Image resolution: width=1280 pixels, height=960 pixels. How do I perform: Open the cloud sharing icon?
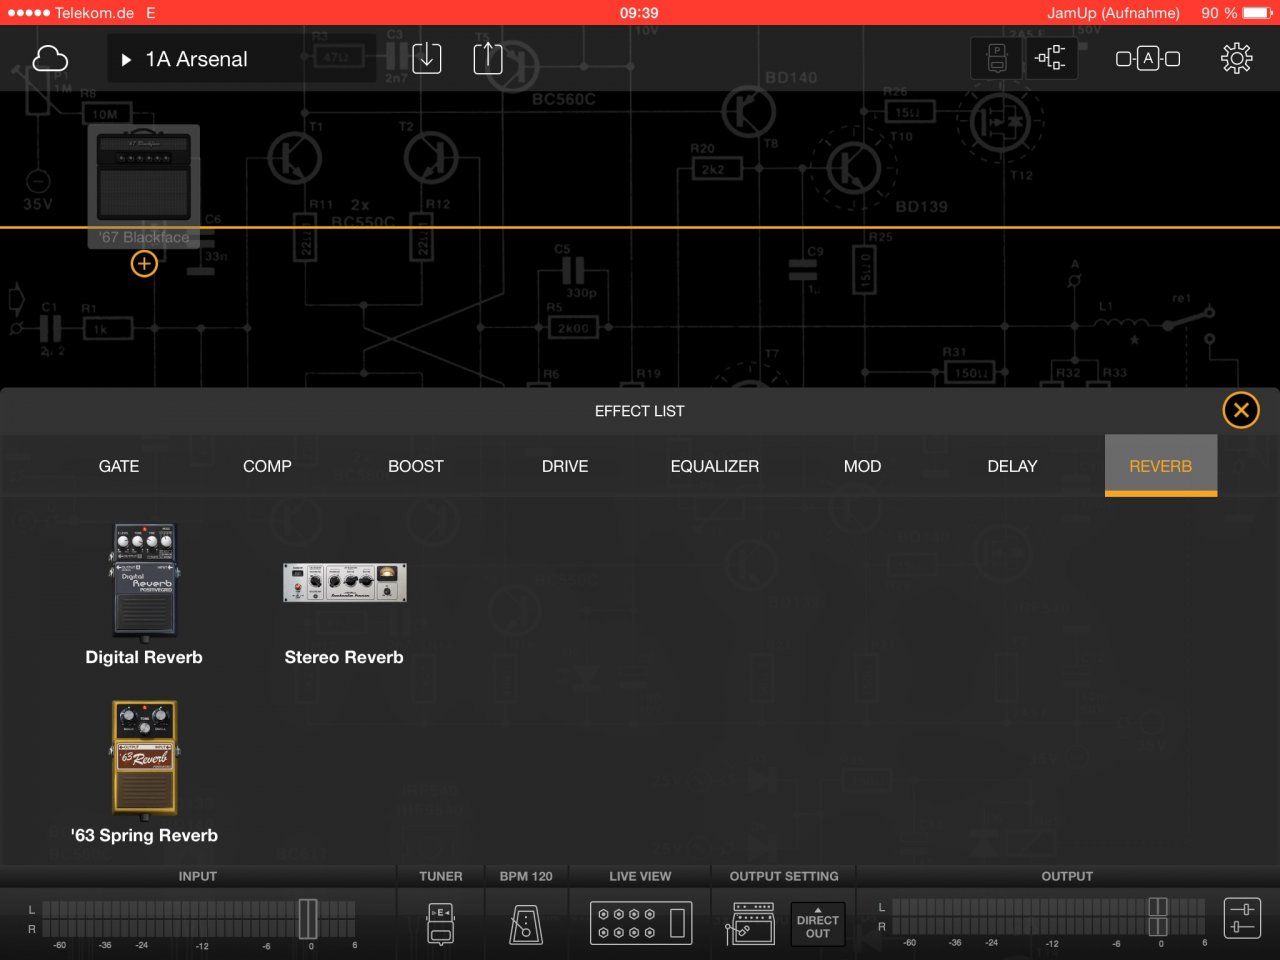click(x=50, y=59)
